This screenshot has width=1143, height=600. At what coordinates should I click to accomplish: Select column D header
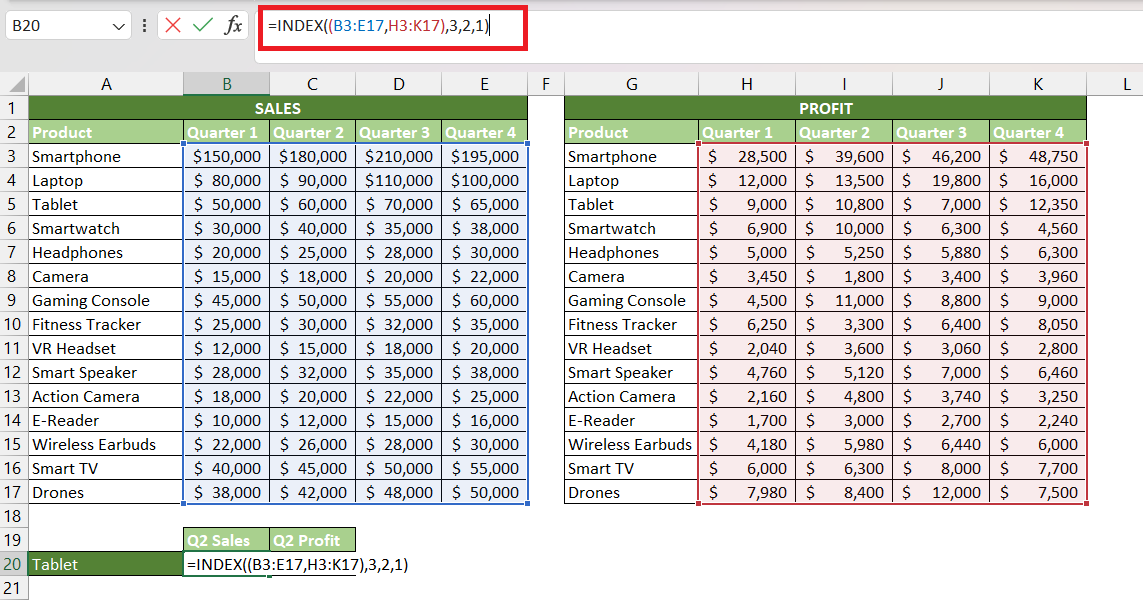399,84
